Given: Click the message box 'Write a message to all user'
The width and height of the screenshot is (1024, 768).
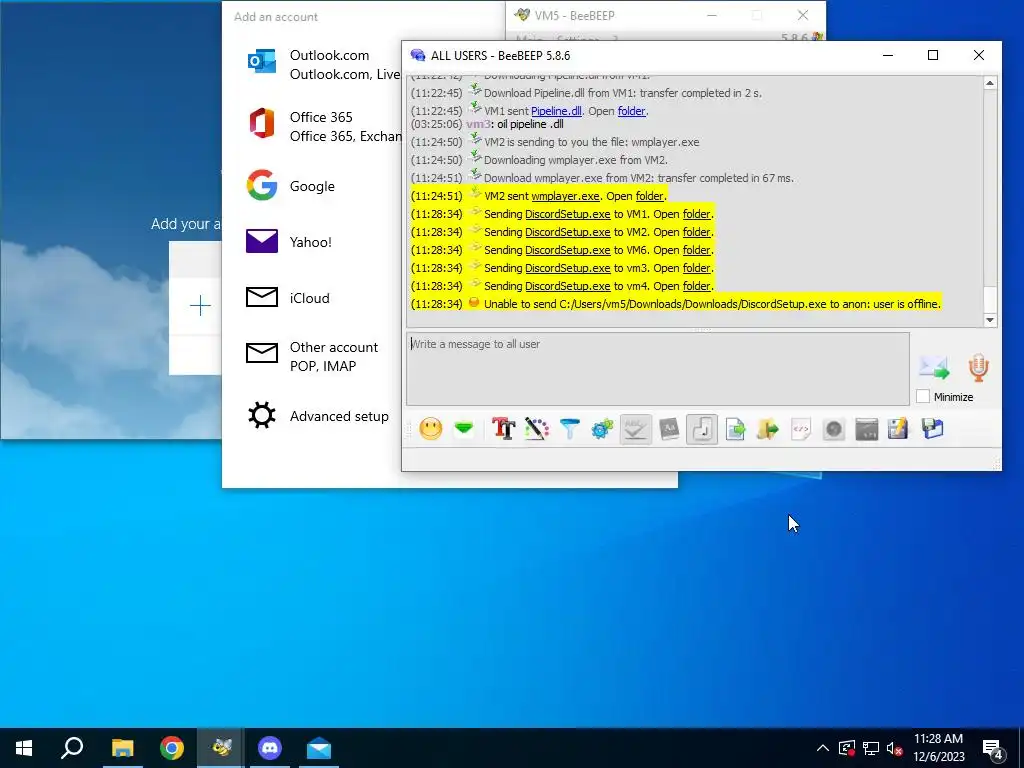Looking at the screenshot, I should point(658,369).
